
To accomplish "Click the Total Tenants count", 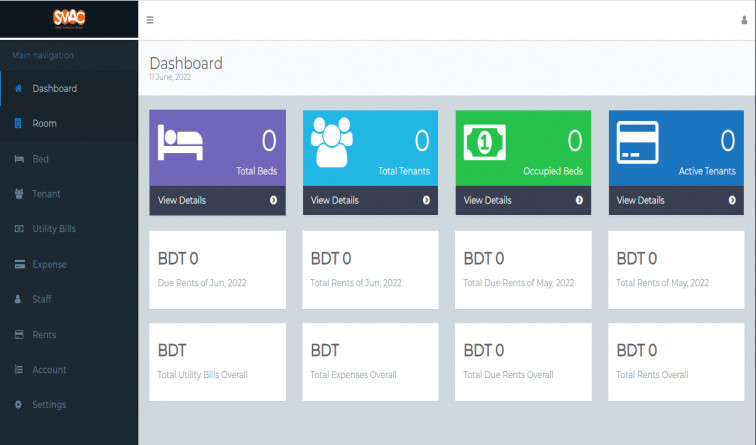I will pyautogui.click(x=422, y=141).
